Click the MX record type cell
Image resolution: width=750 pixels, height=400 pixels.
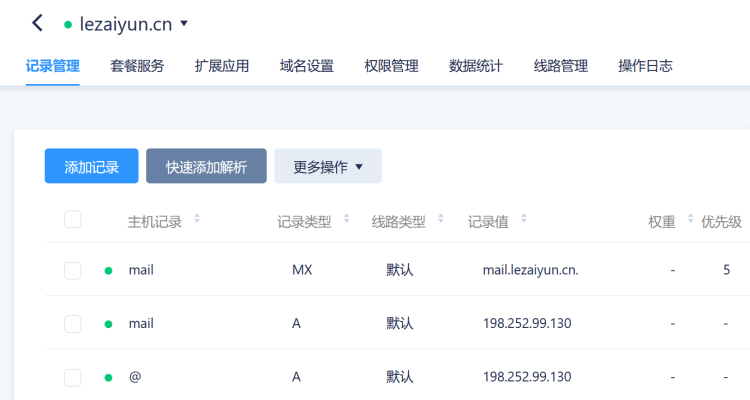[302, 270]
